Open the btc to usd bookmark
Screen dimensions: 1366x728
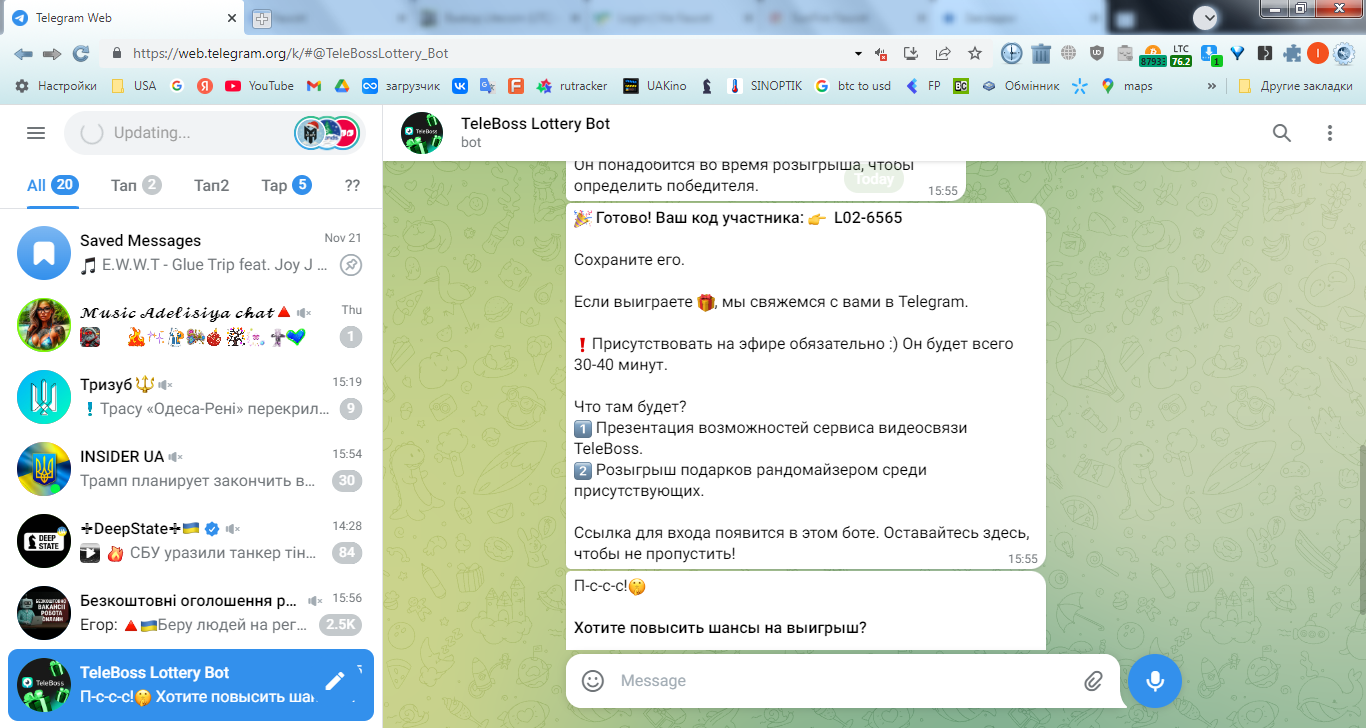(x=853, y=86)
